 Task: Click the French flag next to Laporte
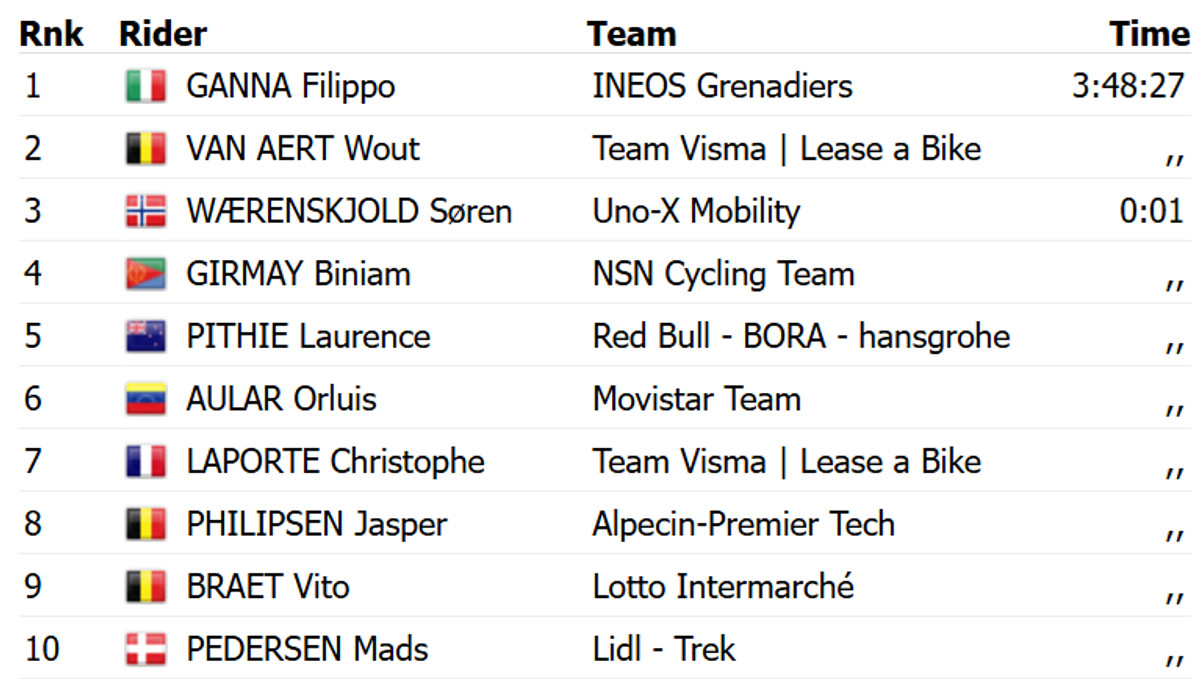(146, 462)
